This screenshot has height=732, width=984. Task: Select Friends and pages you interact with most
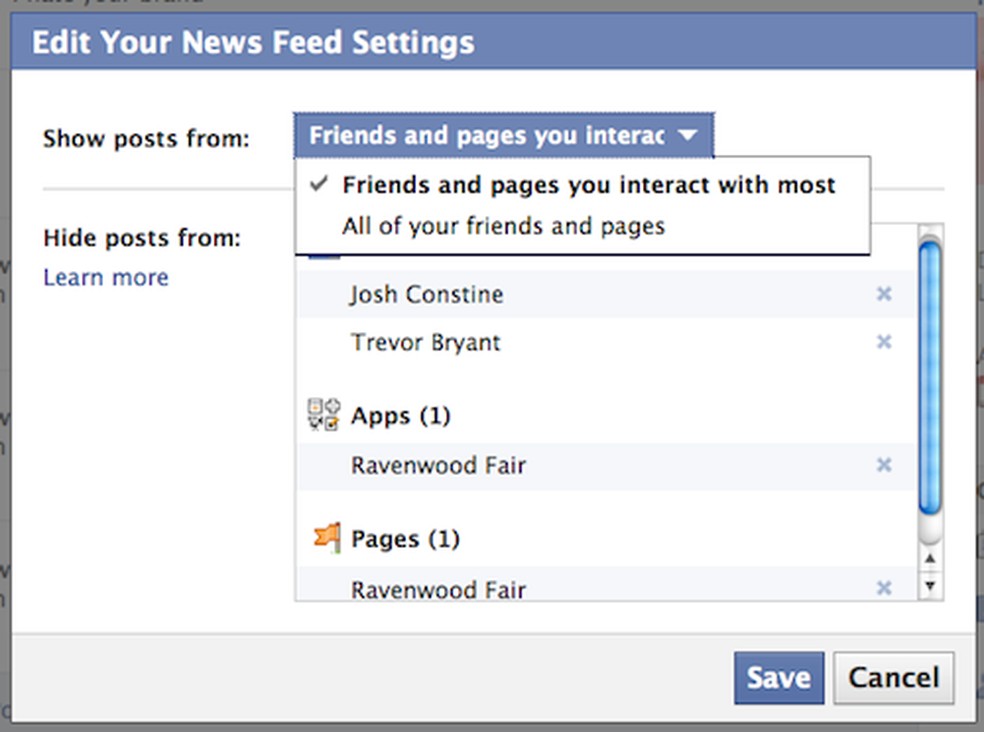click(x=589, y=184)
